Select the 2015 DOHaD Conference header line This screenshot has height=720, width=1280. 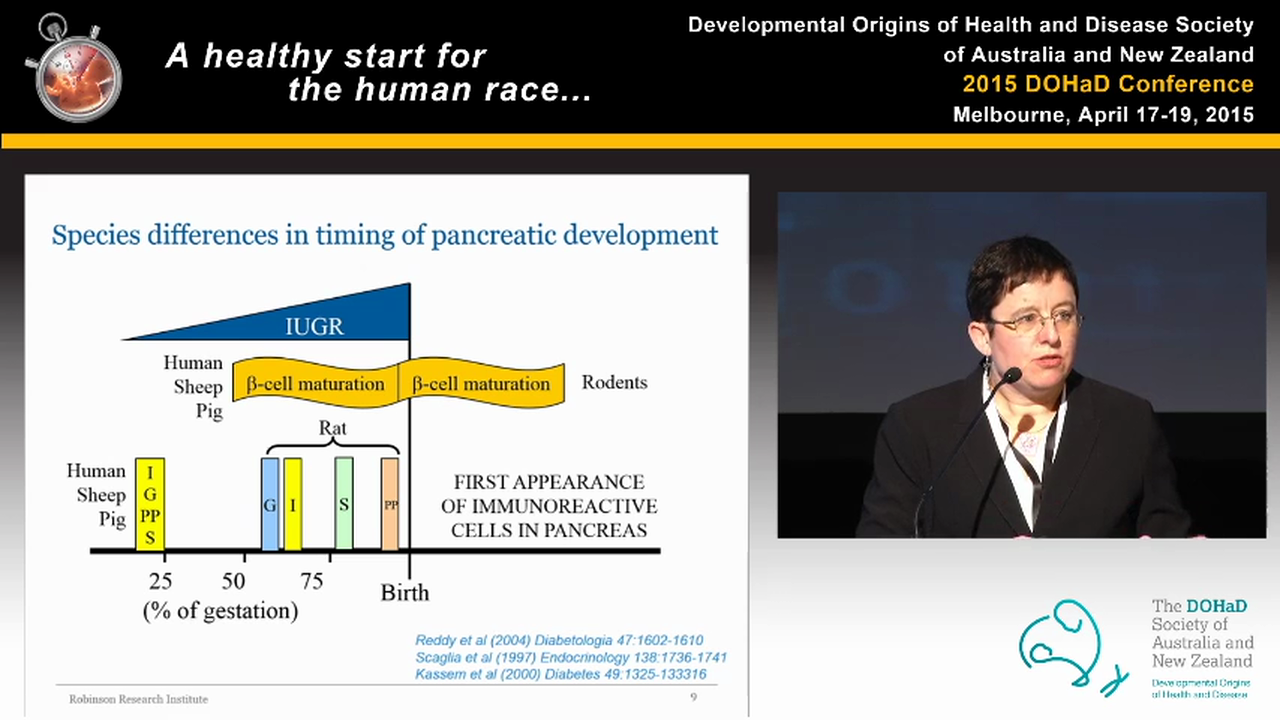(x=1107, y=84)
